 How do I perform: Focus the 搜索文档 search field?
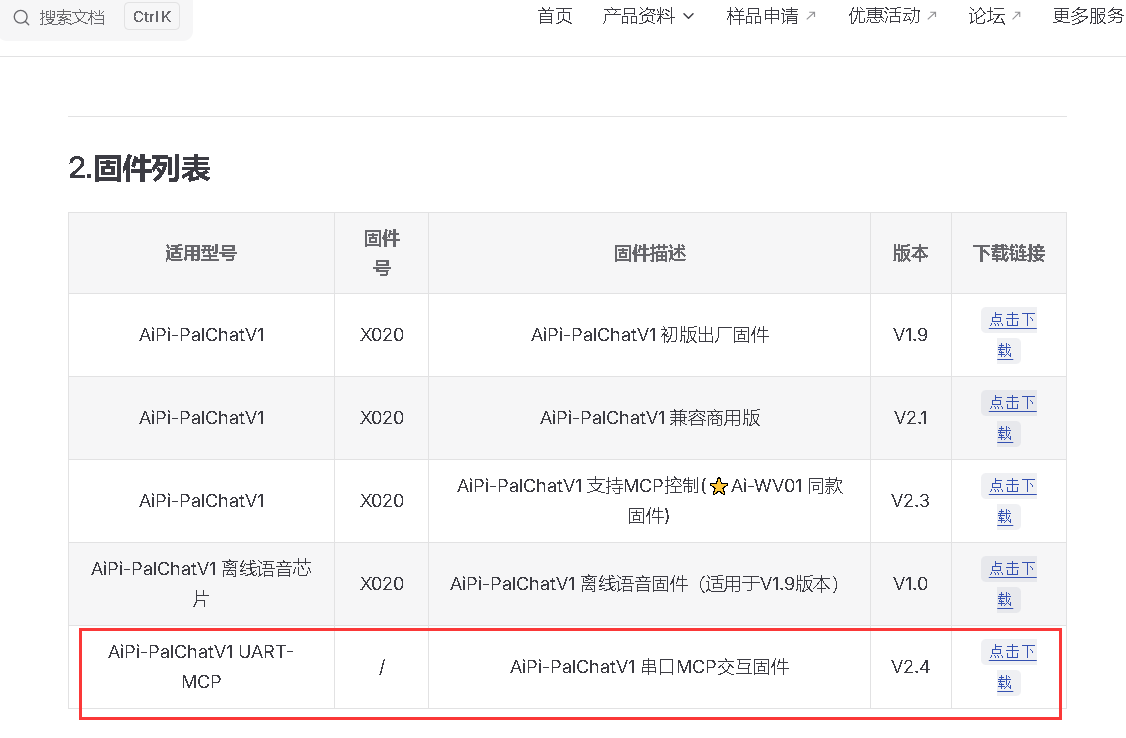click(x=72, y=18)
